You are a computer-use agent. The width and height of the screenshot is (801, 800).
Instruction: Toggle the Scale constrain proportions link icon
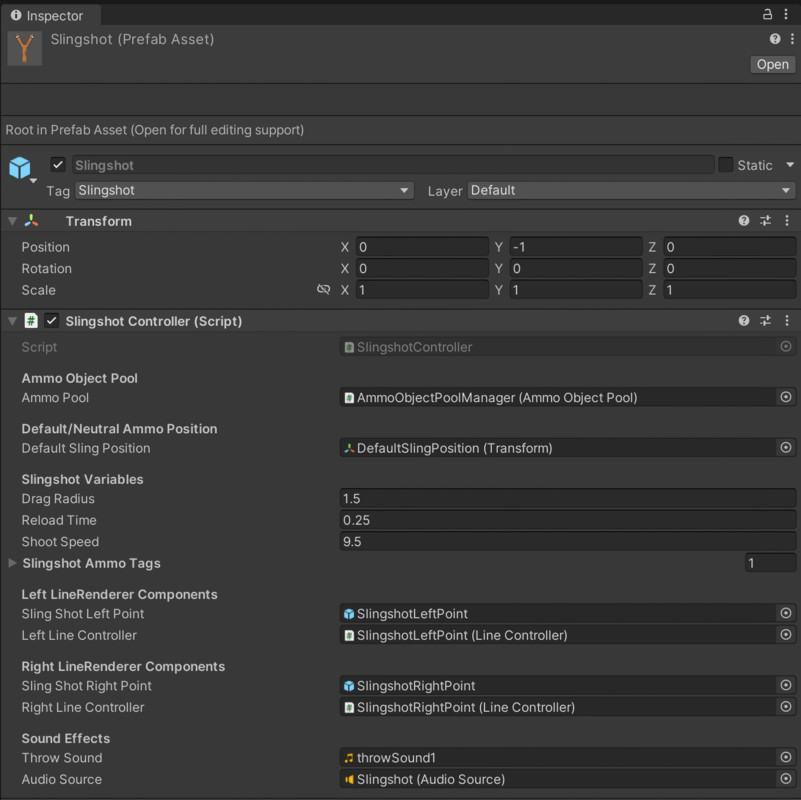[323, 290]
